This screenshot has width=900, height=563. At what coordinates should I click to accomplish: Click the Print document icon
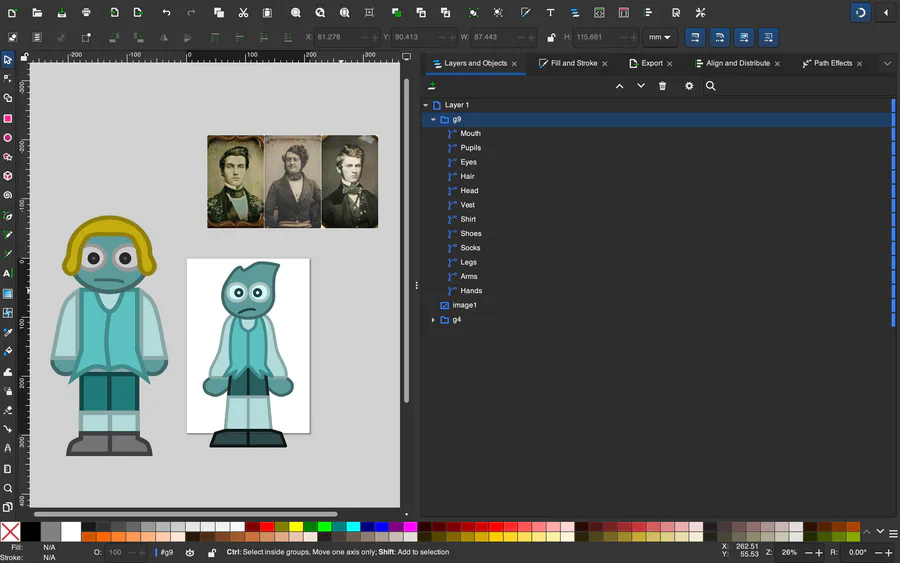coord(87,13)
